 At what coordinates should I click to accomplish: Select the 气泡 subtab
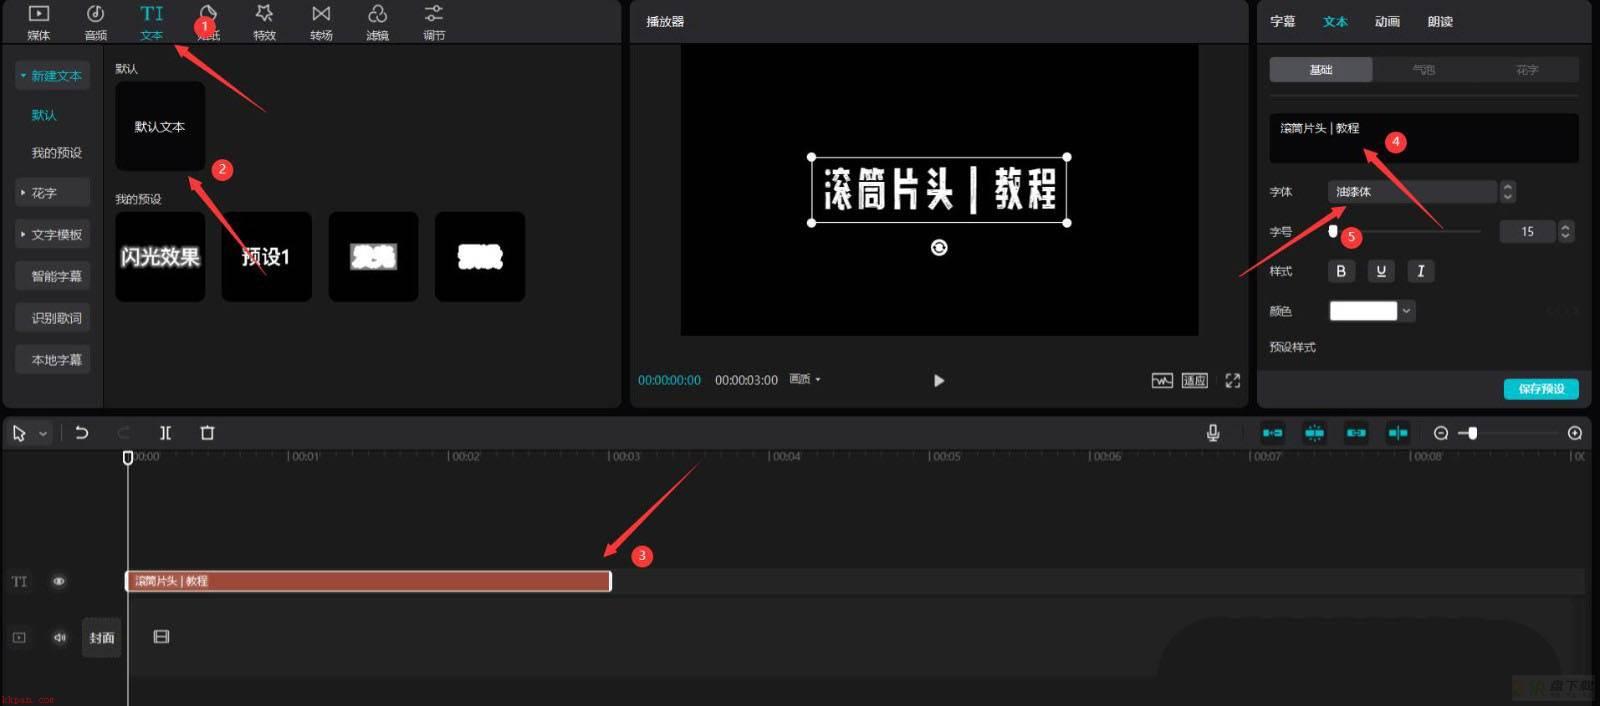click(1424, 70)
